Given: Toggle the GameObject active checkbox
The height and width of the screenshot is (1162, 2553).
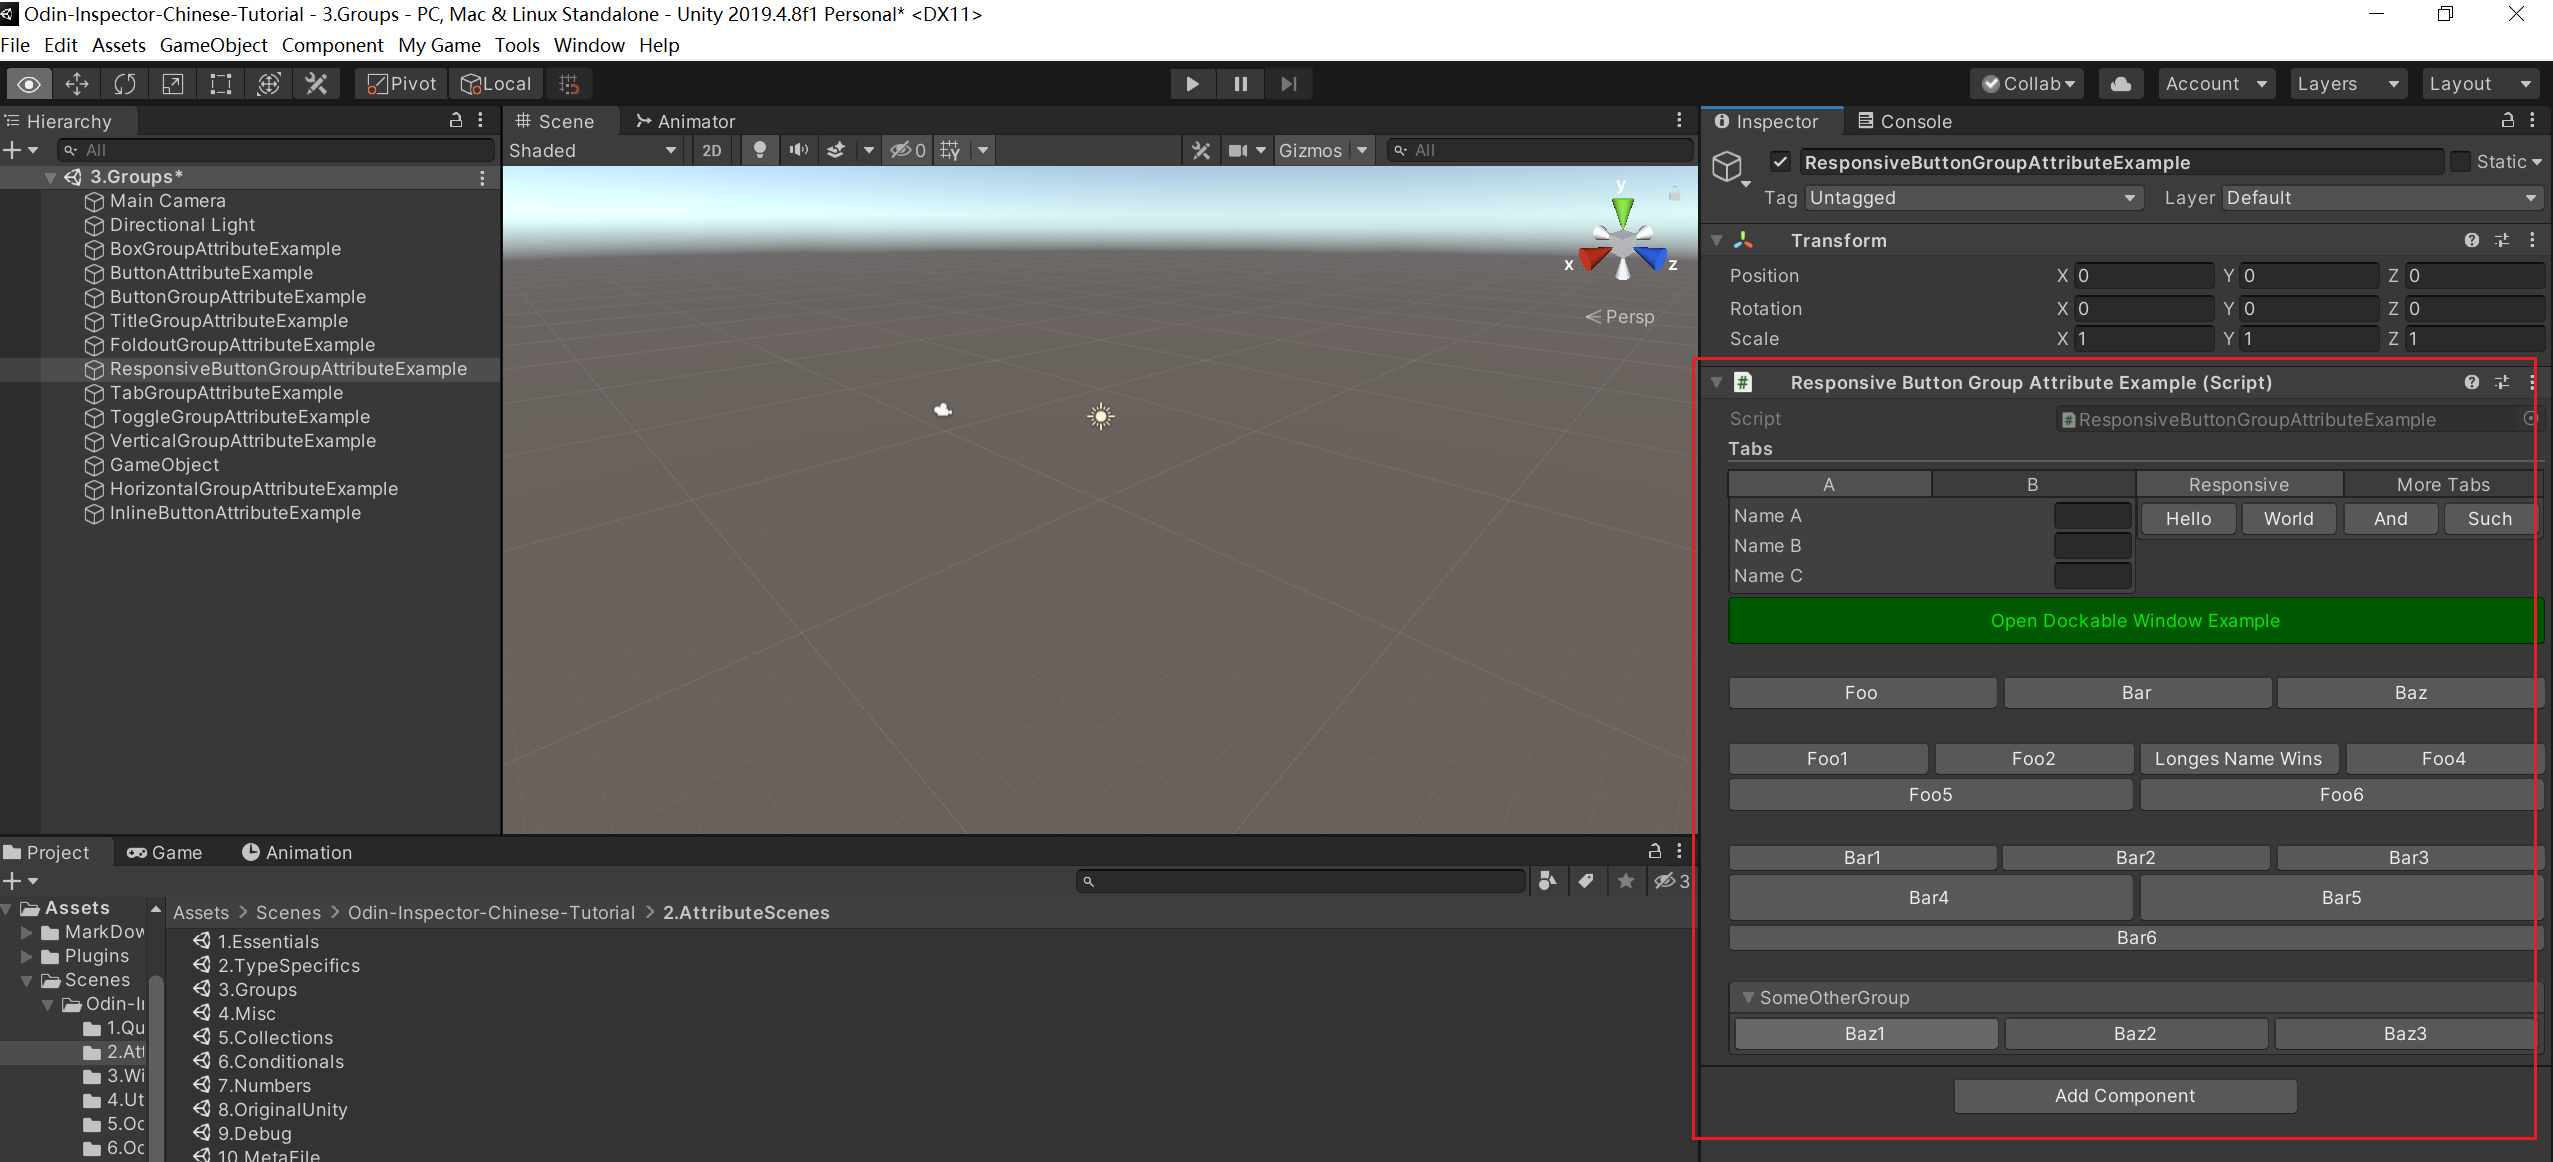Looking at the screenshot, I should click(1780, 162).
